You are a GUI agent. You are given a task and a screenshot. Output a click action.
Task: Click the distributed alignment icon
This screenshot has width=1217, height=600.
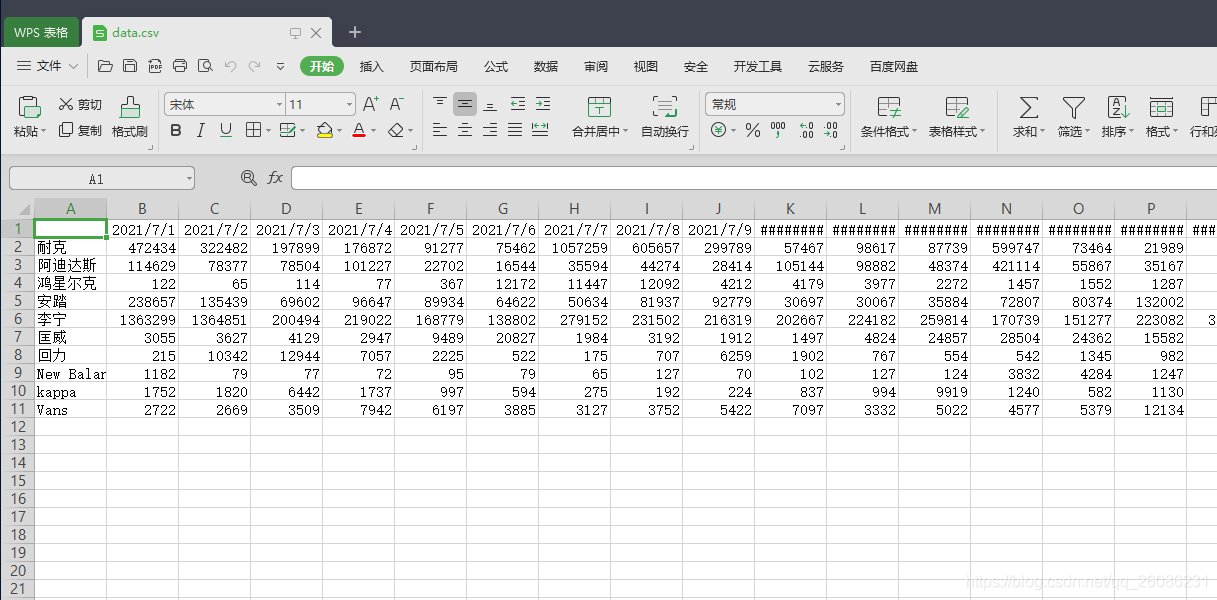541,130
